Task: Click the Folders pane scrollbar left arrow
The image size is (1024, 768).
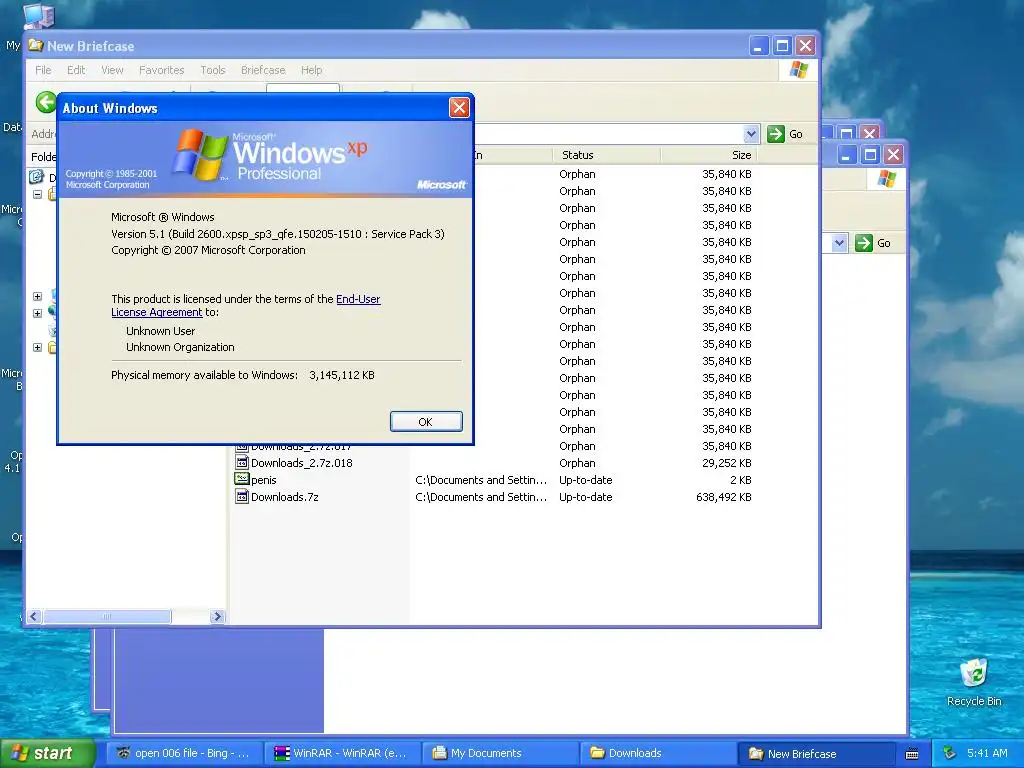Action: (x=34, y=616)
